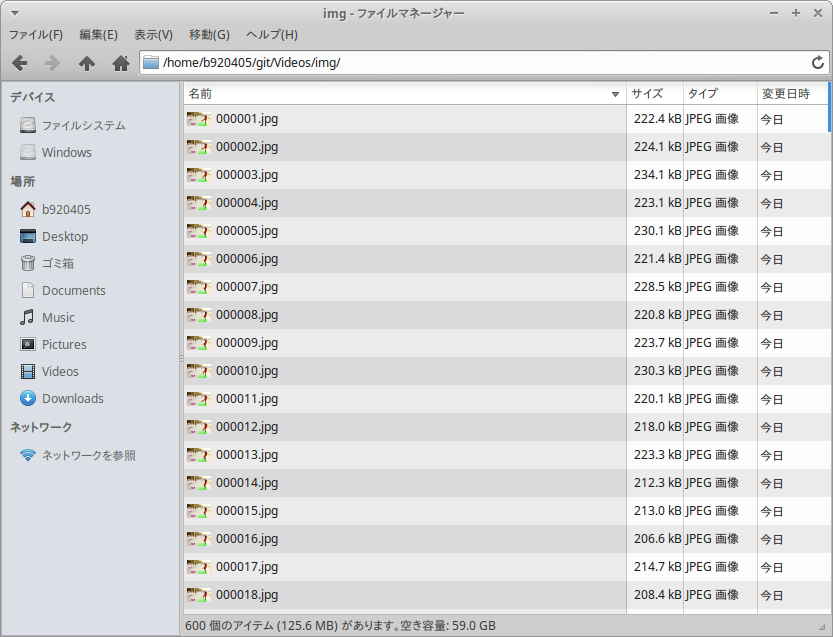Click the thumbnail of 000011.jpg
This screenshot has width=833, height=637.
point(199,399)
